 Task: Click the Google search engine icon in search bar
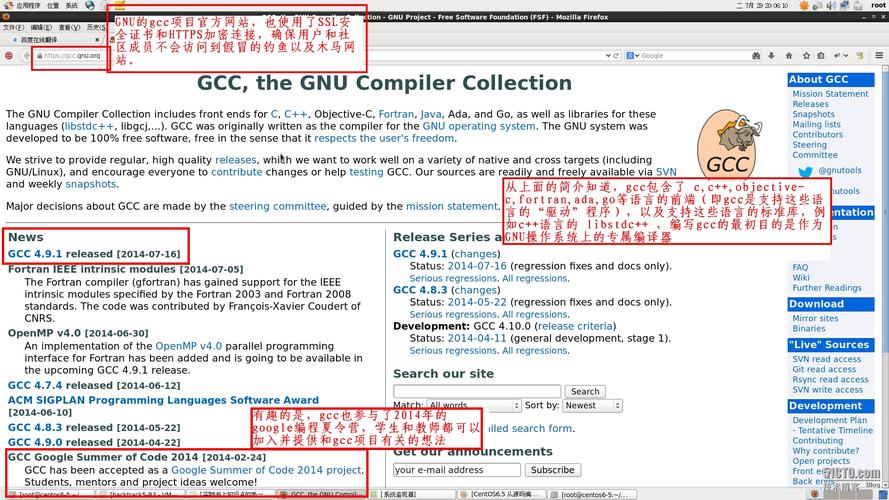pyautogui.click(x=629, y=56)
